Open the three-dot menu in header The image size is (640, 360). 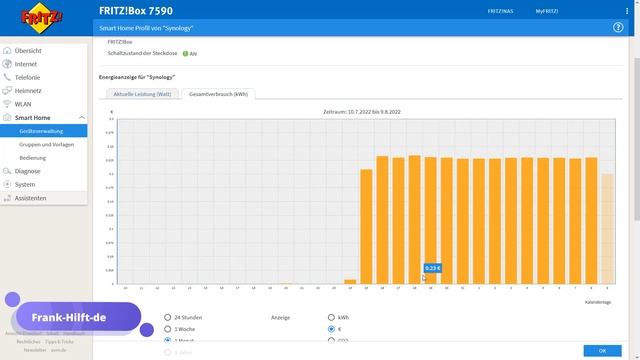point(627,11)
